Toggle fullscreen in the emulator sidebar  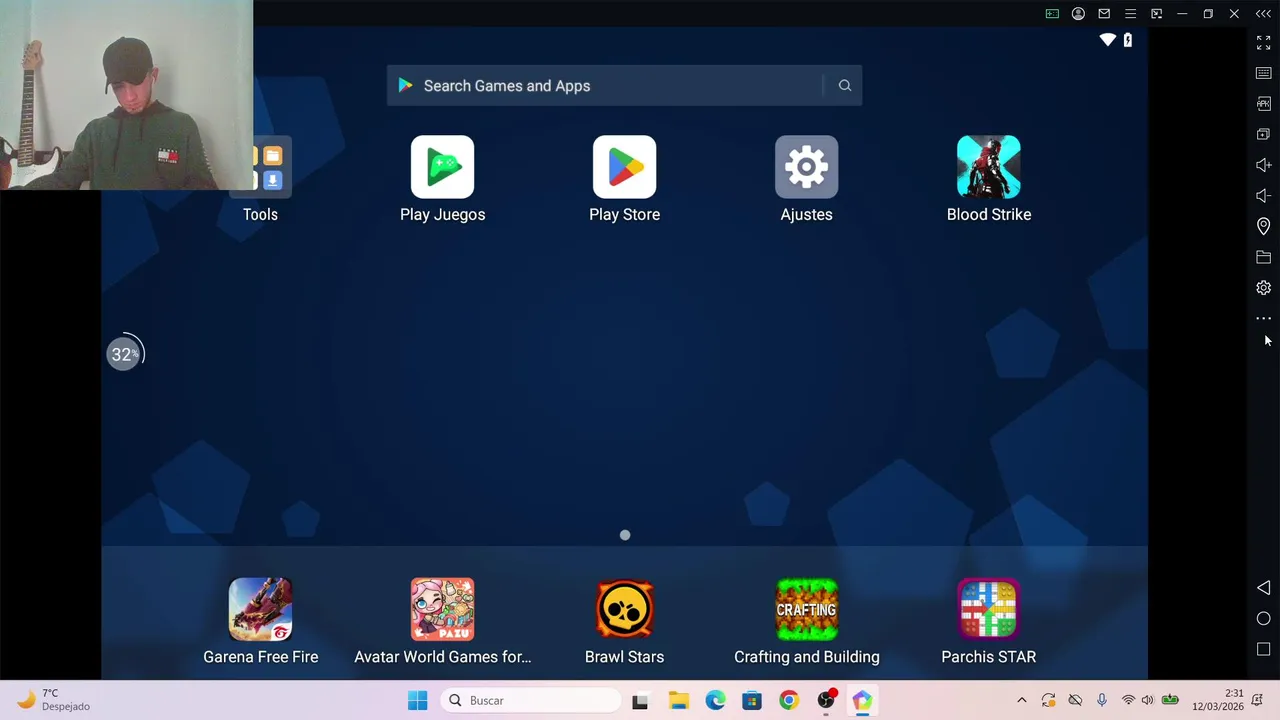tap(1263, 43)
